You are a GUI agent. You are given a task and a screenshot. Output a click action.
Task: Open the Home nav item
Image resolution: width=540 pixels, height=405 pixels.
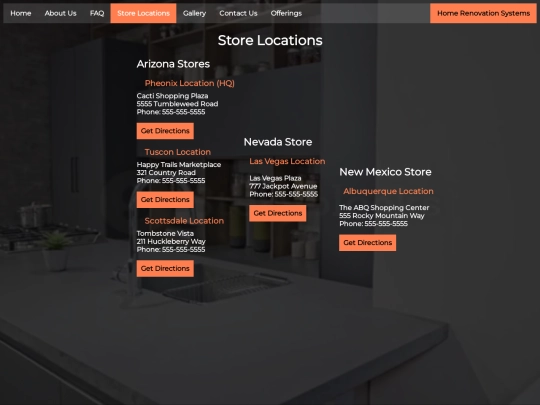click(x=21, y=13)
